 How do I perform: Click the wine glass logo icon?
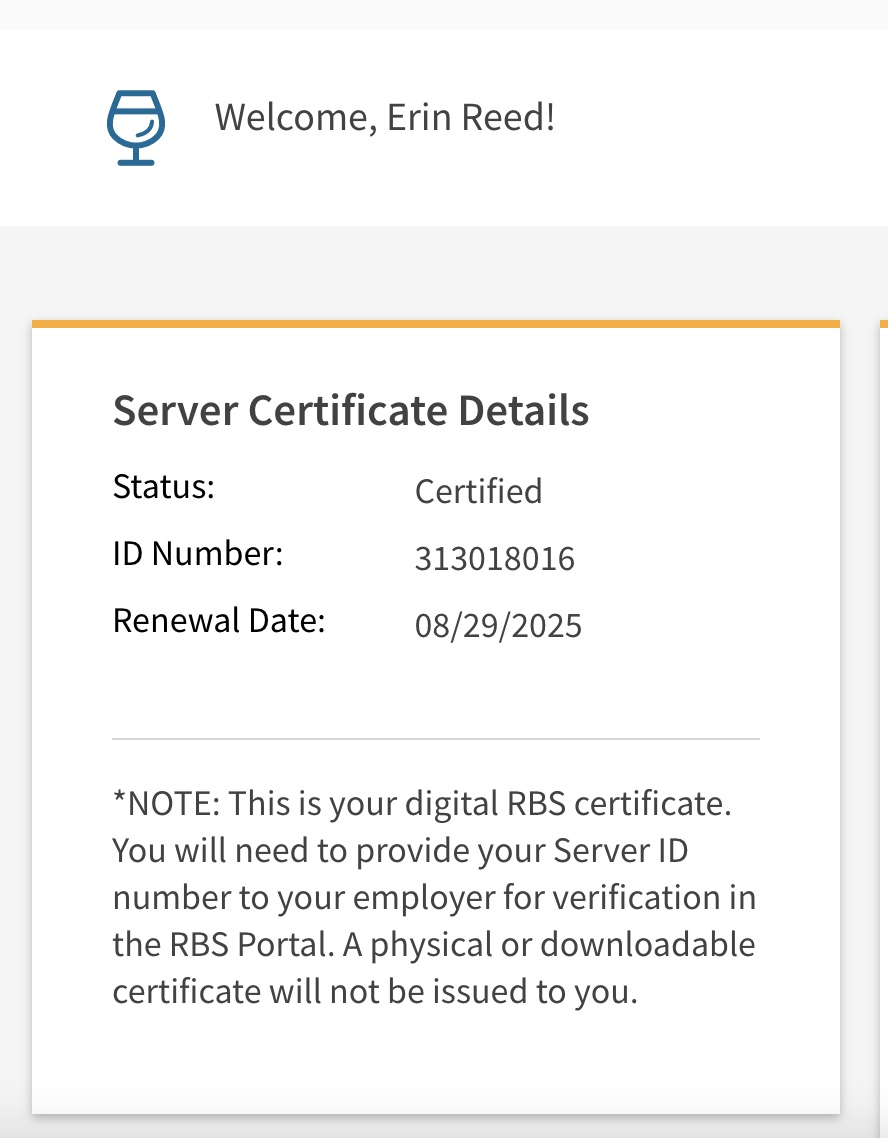(x=135, y=128)
